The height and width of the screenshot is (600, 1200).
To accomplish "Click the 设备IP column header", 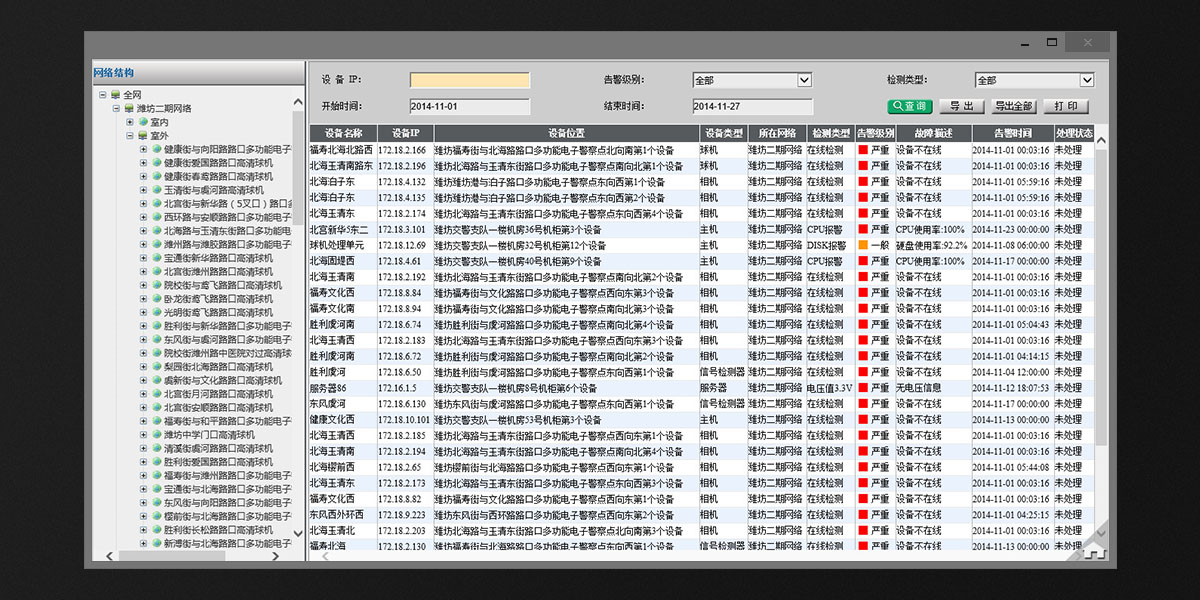I will (x=406, y=133).
